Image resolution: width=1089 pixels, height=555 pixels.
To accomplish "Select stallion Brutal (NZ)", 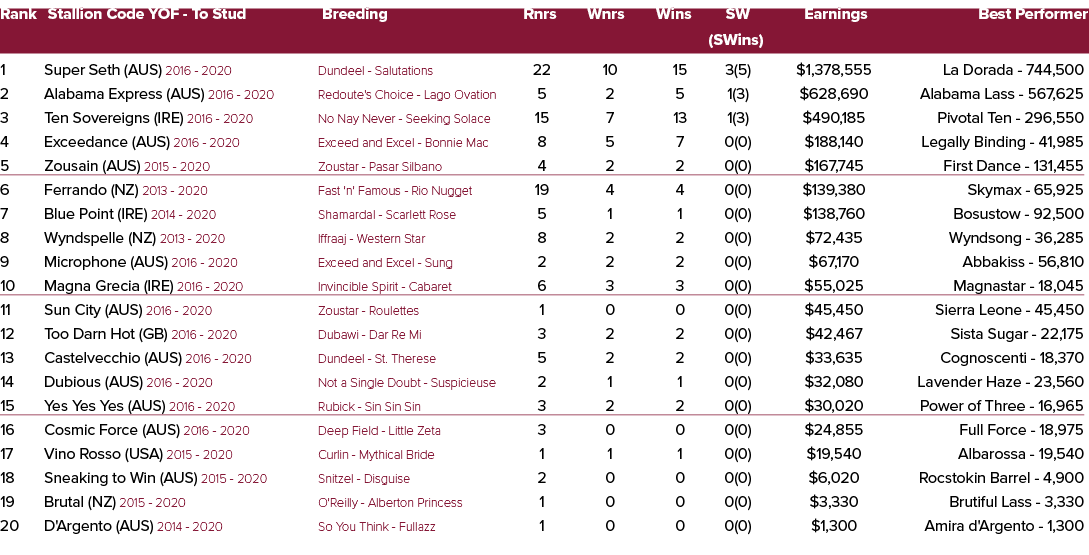I will click(80, 502).
